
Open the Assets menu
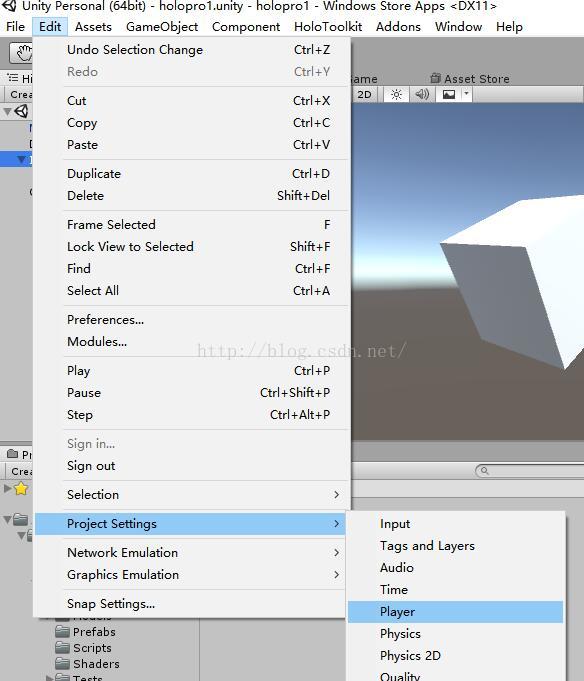pos(93,26)
